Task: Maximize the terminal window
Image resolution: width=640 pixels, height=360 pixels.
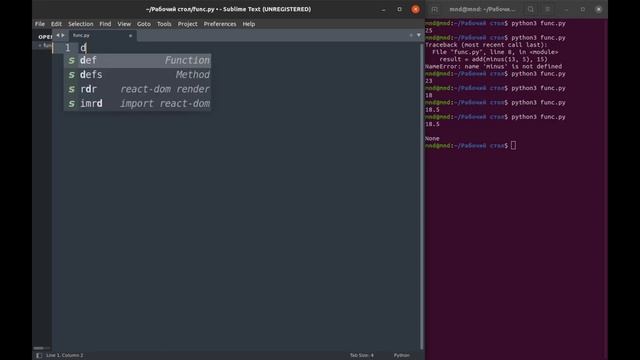Action: tap(582, 9)
